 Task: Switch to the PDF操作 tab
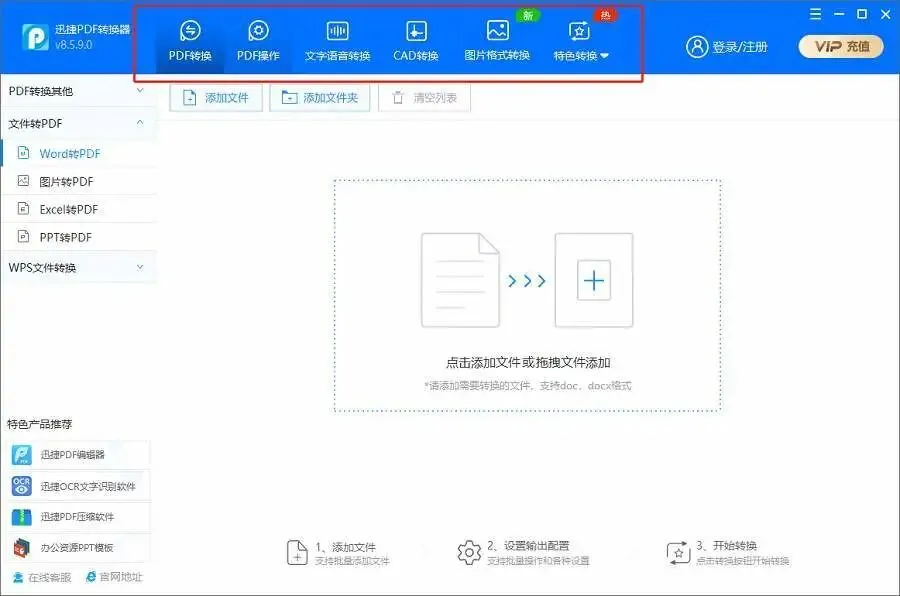[x=258, y=41]
